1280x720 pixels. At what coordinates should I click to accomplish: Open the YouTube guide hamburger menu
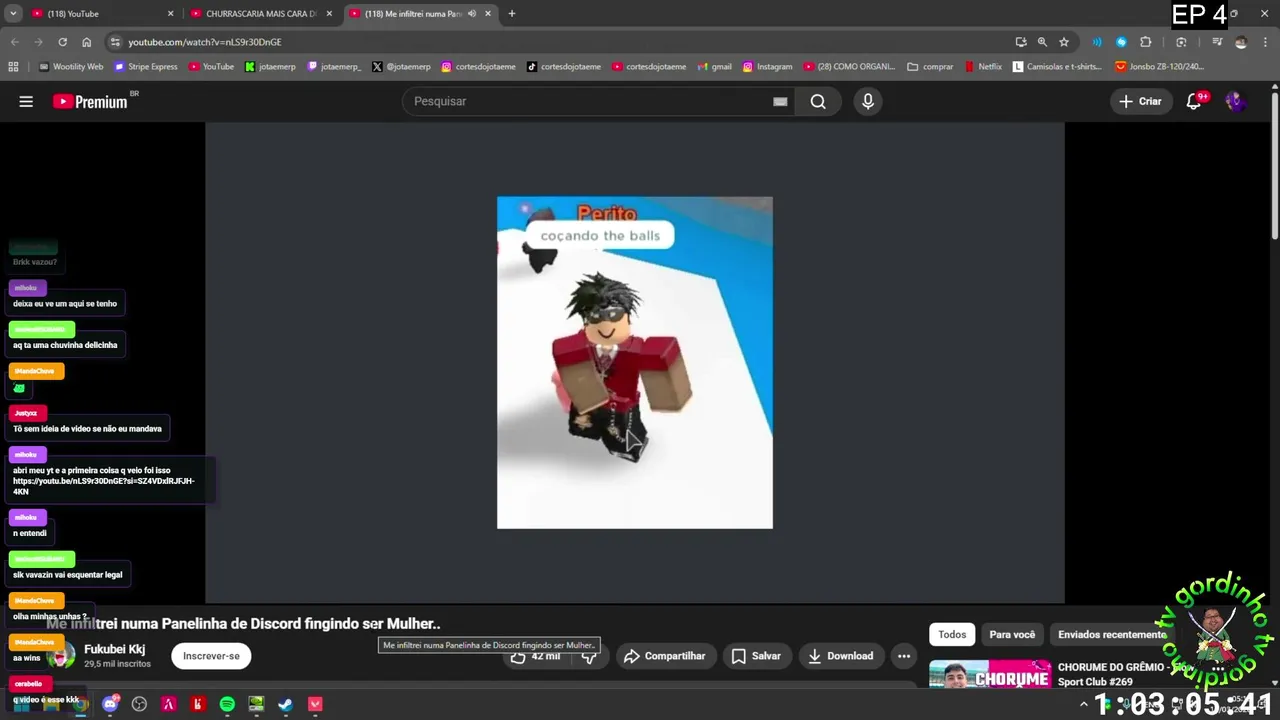26,101
